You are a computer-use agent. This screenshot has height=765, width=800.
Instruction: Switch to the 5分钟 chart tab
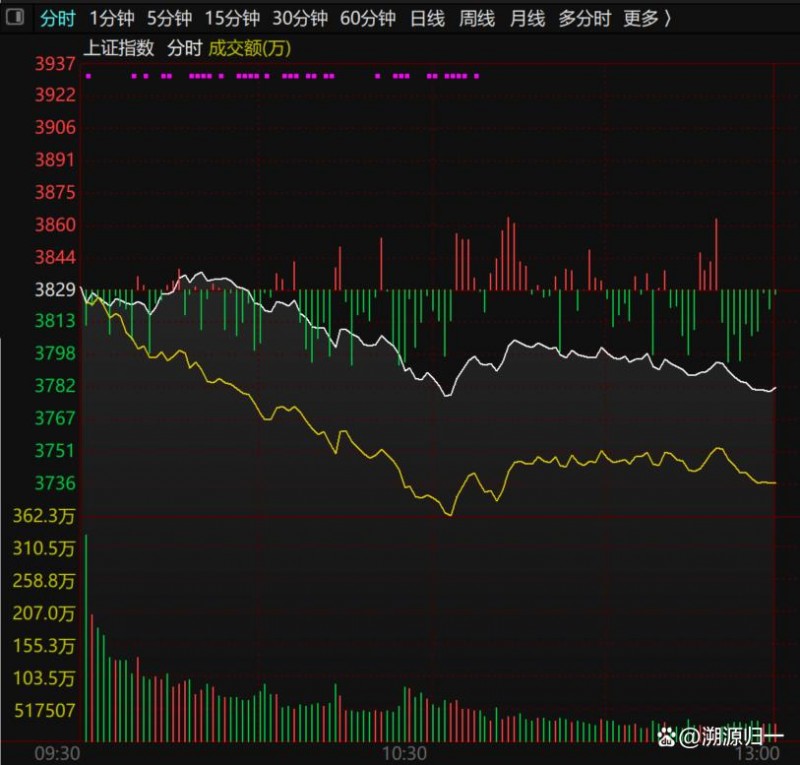[x=169, y=18]
